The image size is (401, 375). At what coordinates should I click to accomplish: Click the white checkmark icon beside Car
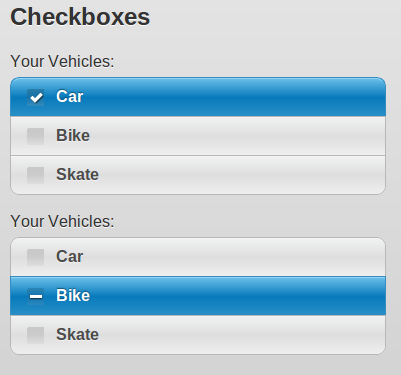[36, 97]
